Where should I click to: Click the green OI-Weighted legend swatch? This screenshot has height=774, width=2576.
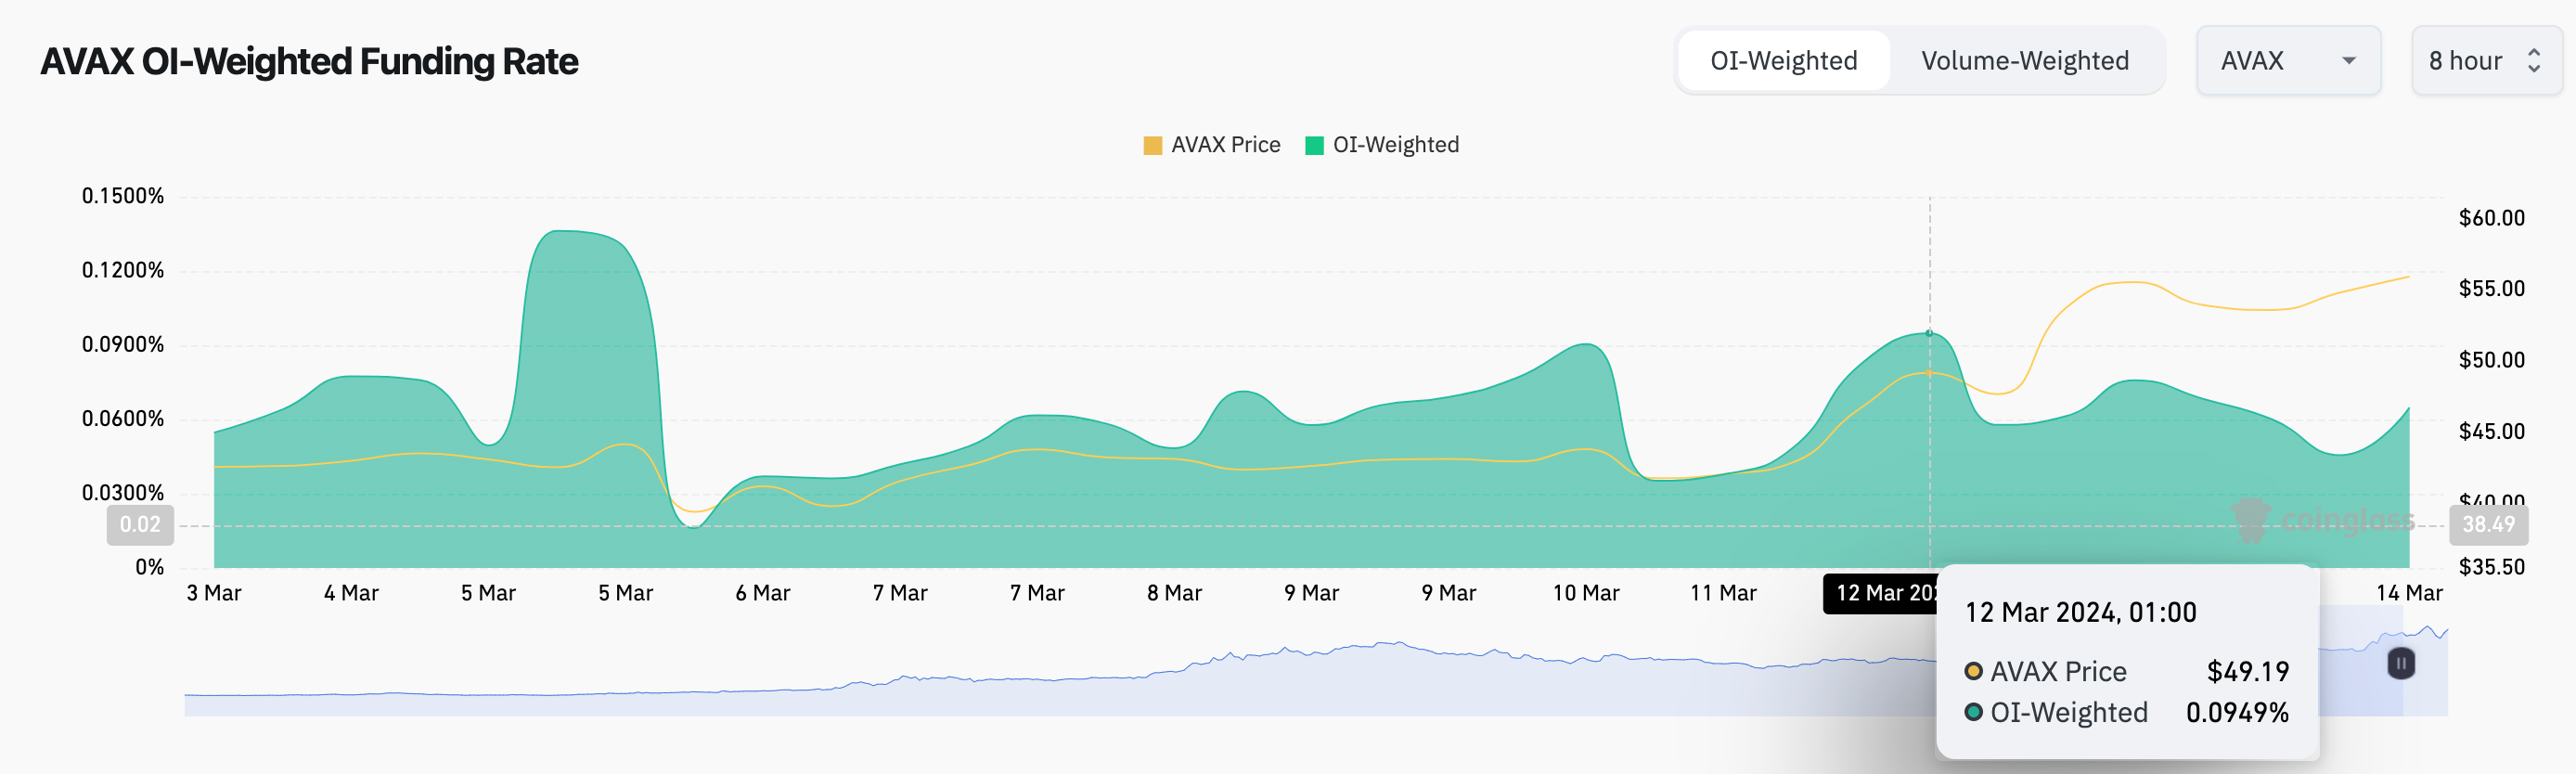(1314, 146)
